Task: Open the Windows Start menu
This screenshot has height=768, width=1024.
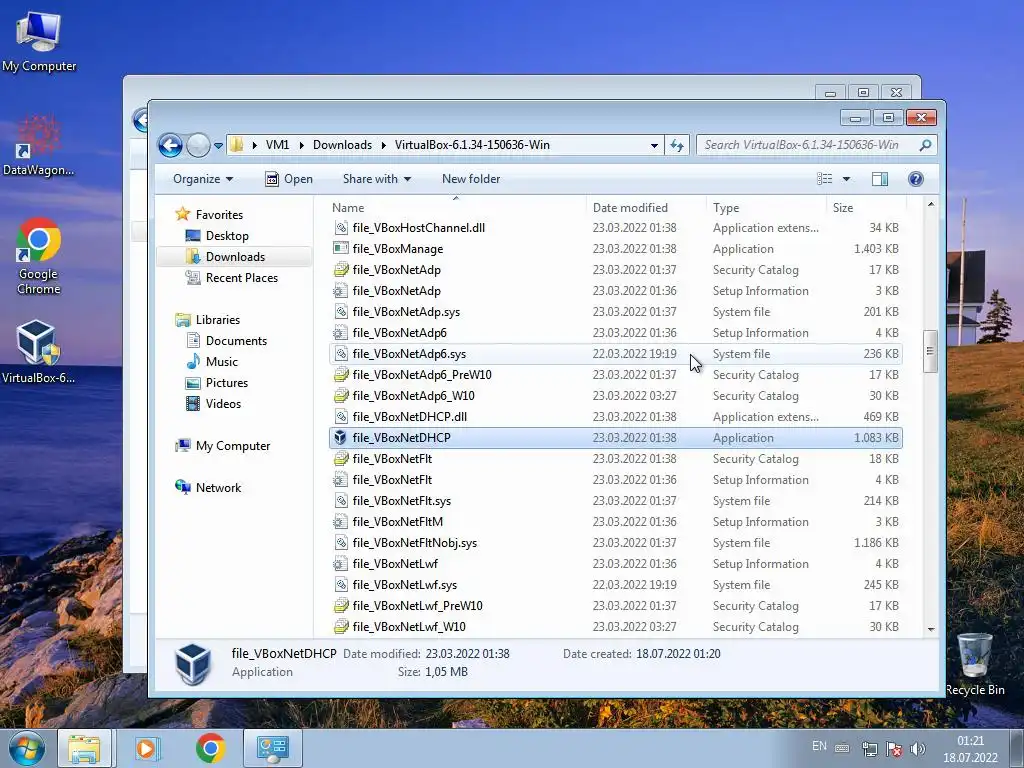Action: pyautogui.click(x=26, y=748)
